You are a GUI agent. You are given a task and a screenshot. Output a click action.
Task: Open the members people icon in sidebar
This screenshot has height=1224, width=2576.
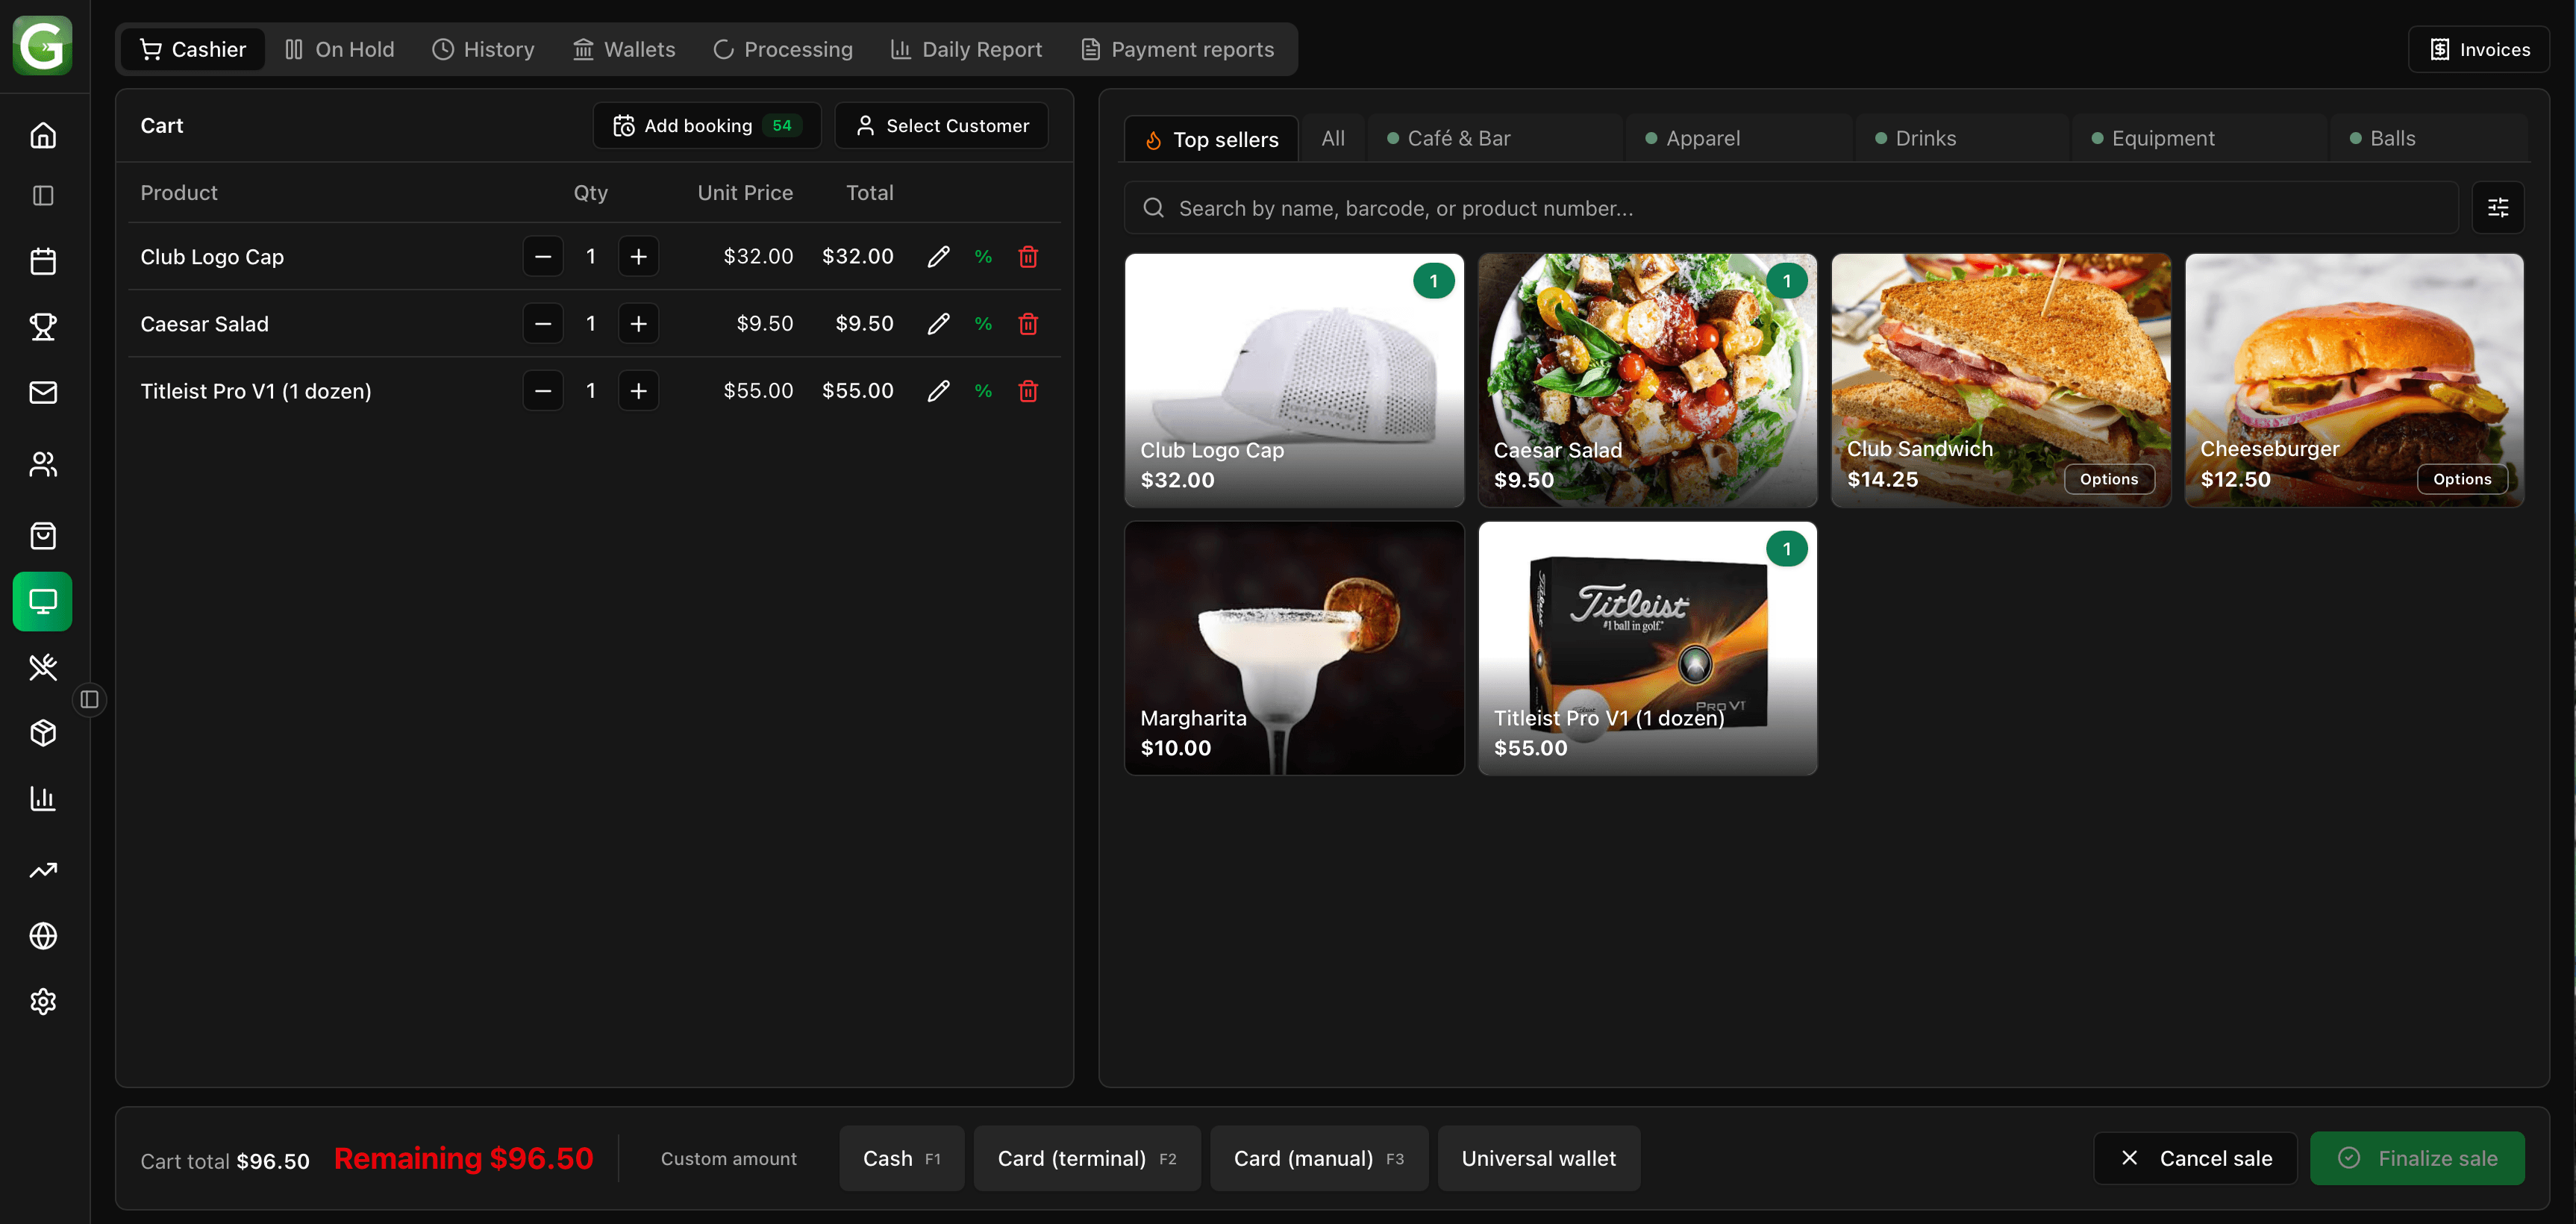click(43, 464)
